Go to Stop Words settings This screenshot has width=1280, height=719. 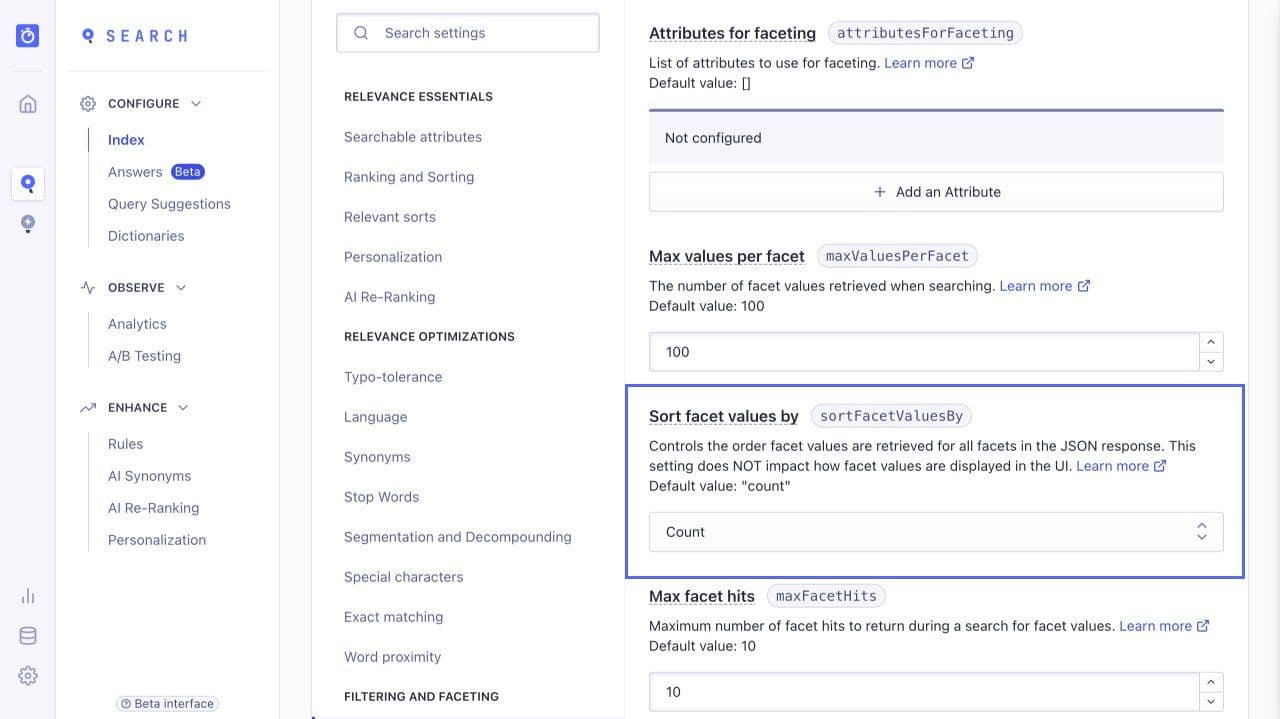coord(381,497)
